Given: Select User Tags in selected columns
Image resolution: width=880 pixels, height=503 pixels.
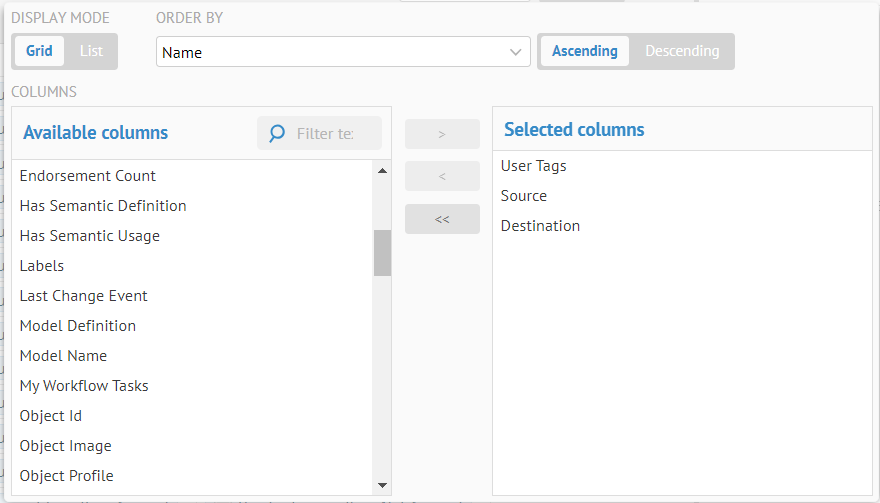Looking at the screenshot, I should point(534,166).
